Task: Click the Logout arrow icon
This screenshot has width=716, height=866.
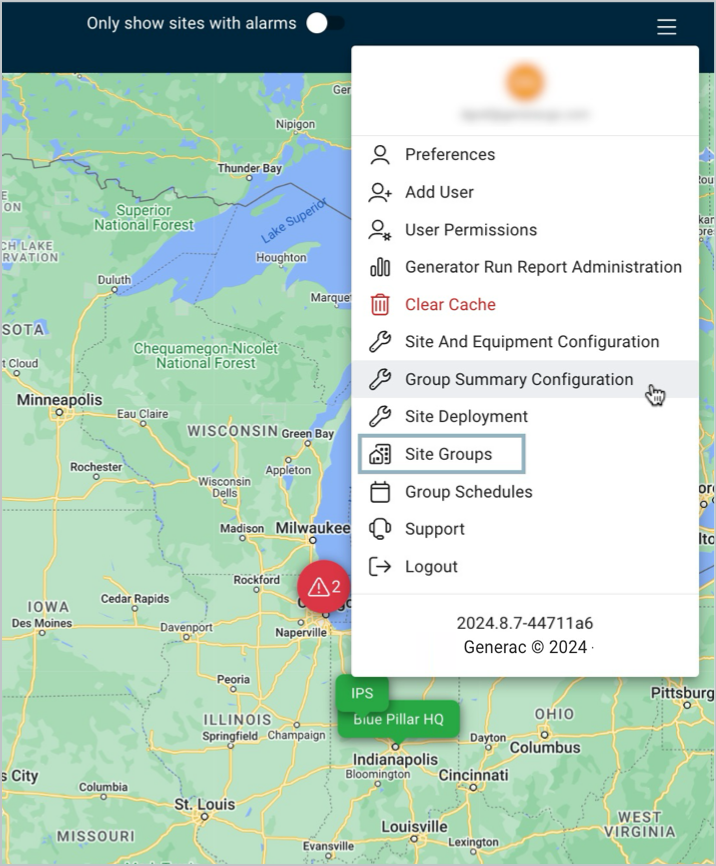Action: coord(380,567)
